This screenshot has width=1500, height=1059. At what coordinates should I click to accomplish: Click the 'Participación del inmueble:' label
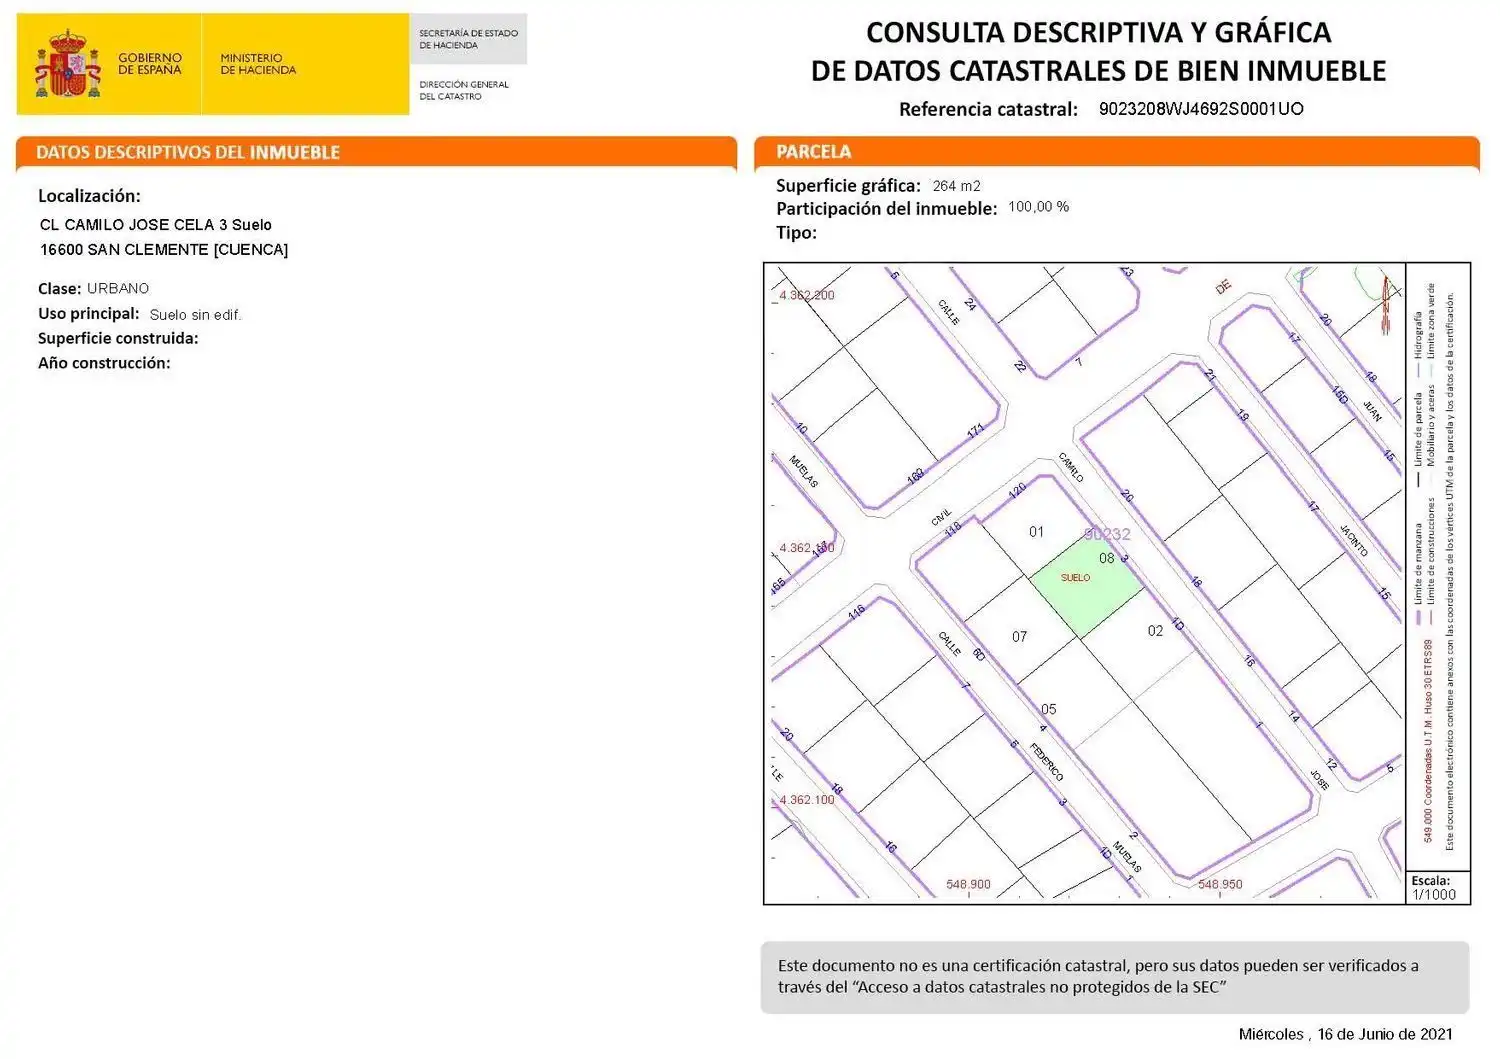point(887,209)
